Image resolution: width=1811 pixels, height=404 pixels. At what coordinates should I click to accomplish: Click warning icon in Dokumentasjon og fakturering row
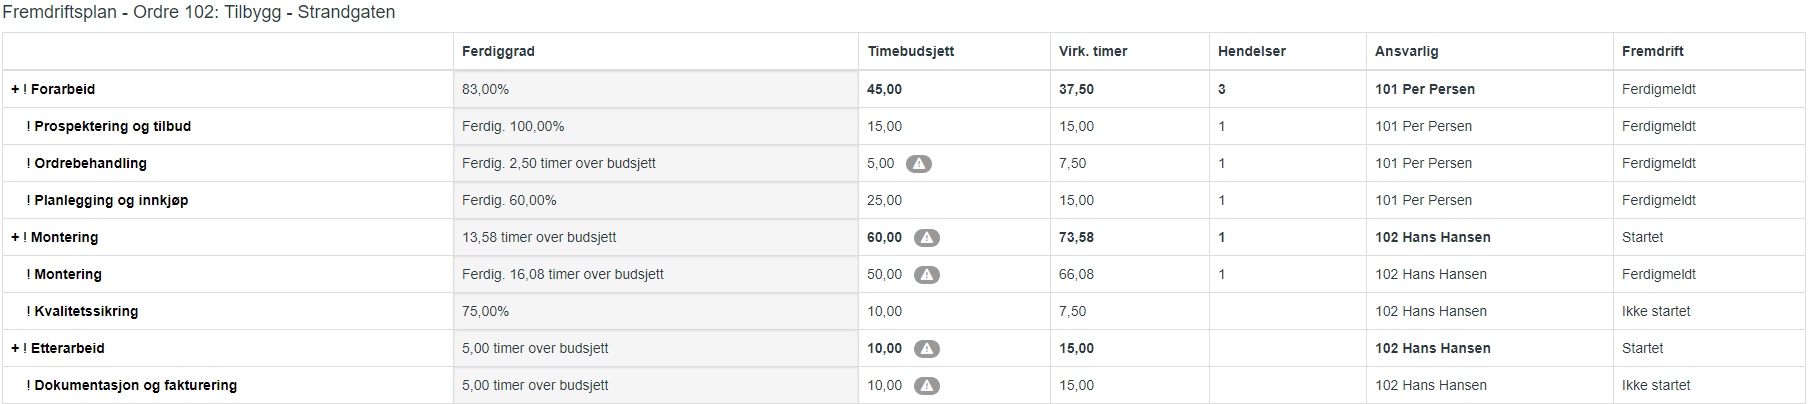tap(927, 386)
